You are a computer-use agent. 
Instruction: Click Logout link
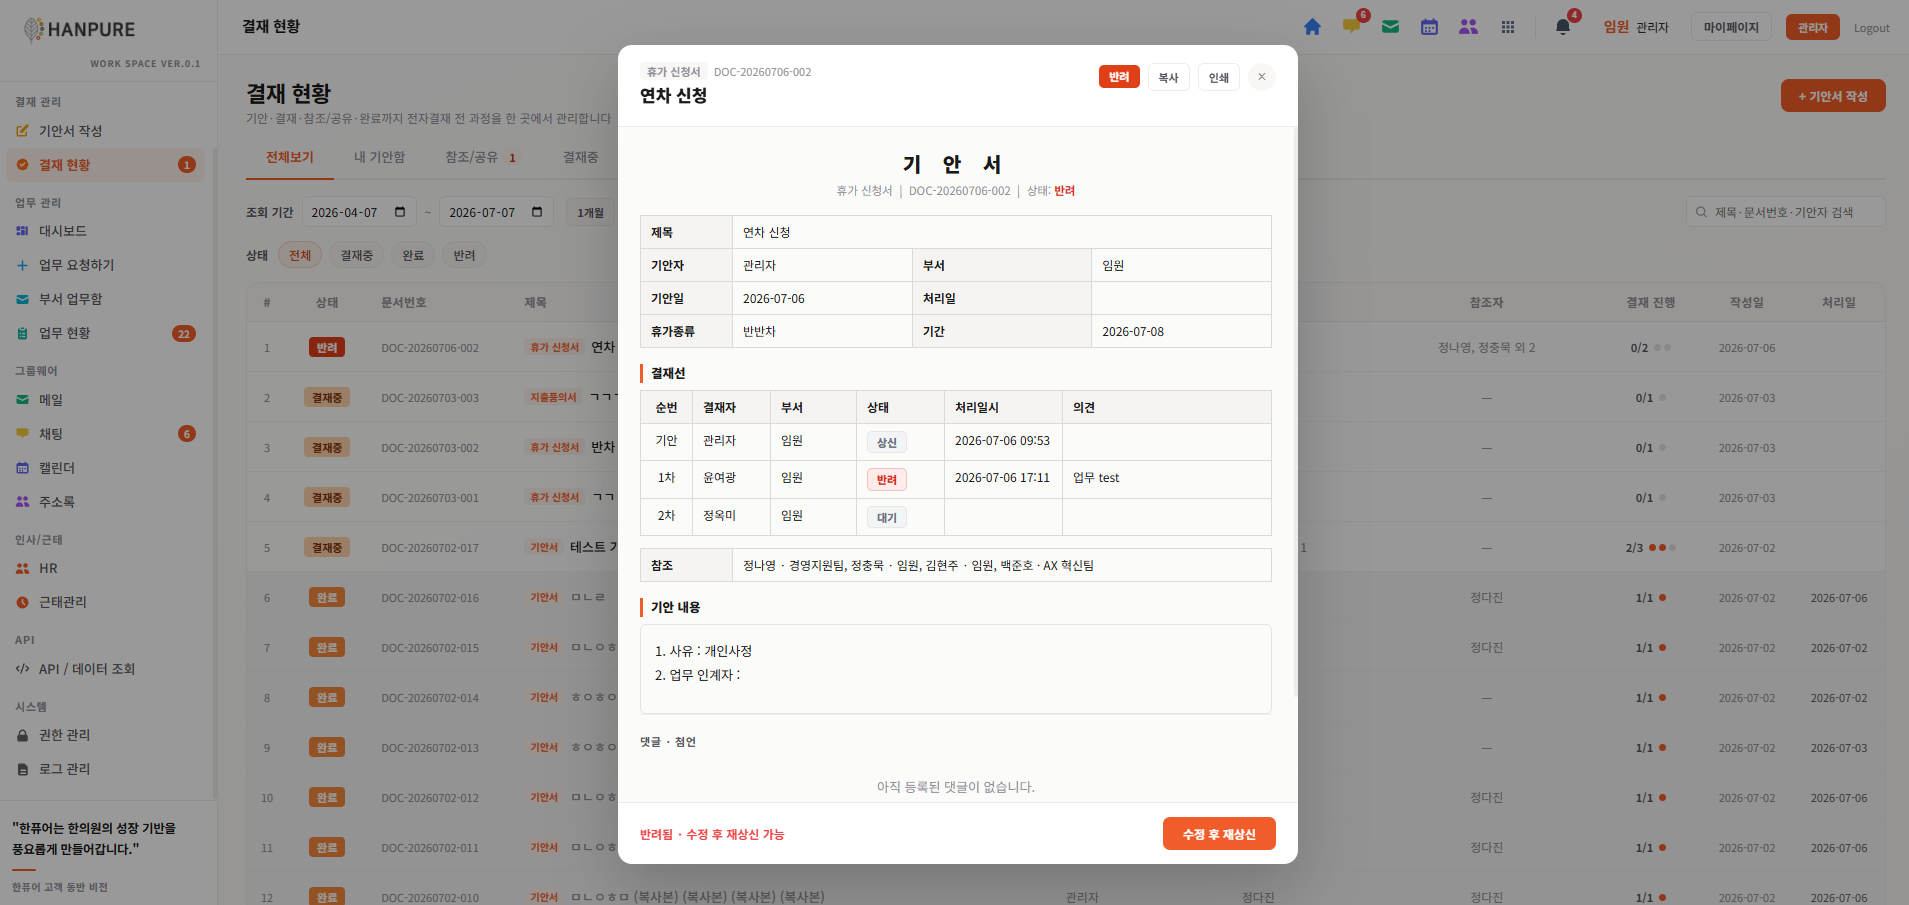click(1871, 28)
